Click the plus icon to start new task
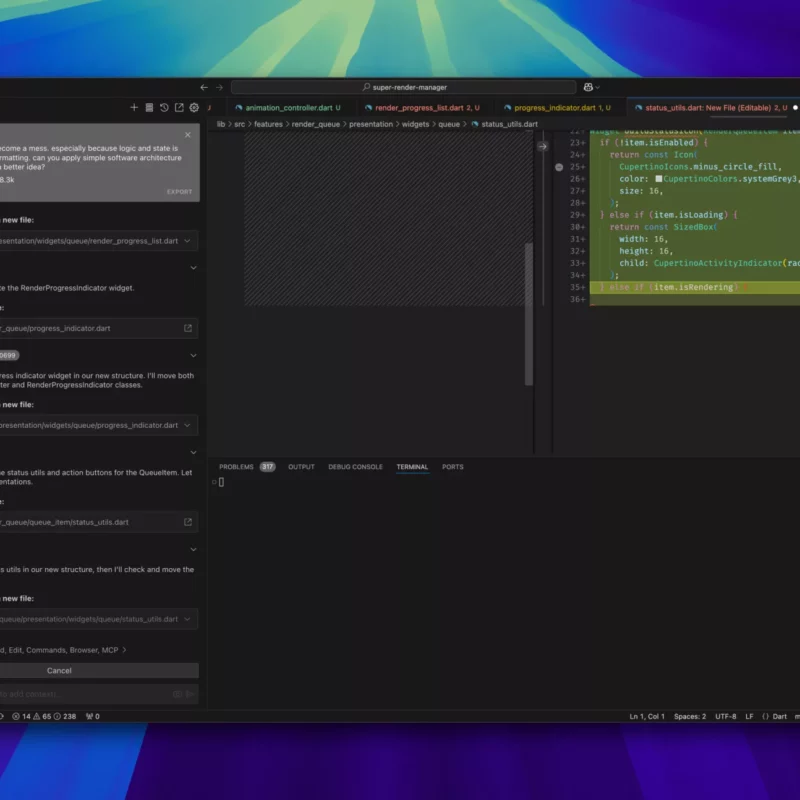This screenshot has width=800, height=800. point(134,108)
